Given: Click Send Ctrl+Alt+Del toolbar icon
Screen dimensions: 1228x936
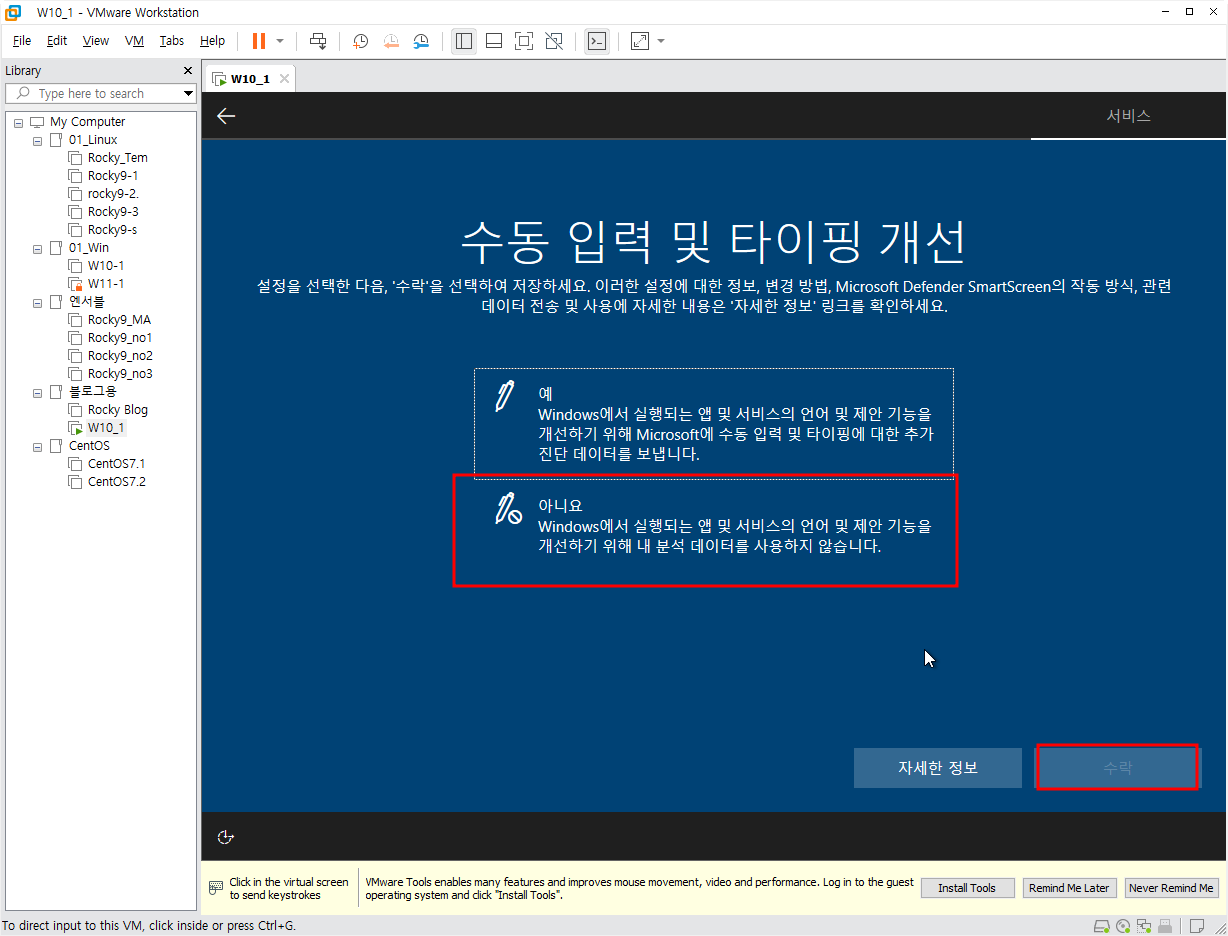Looking at the screenshot, I should [318, 41].
